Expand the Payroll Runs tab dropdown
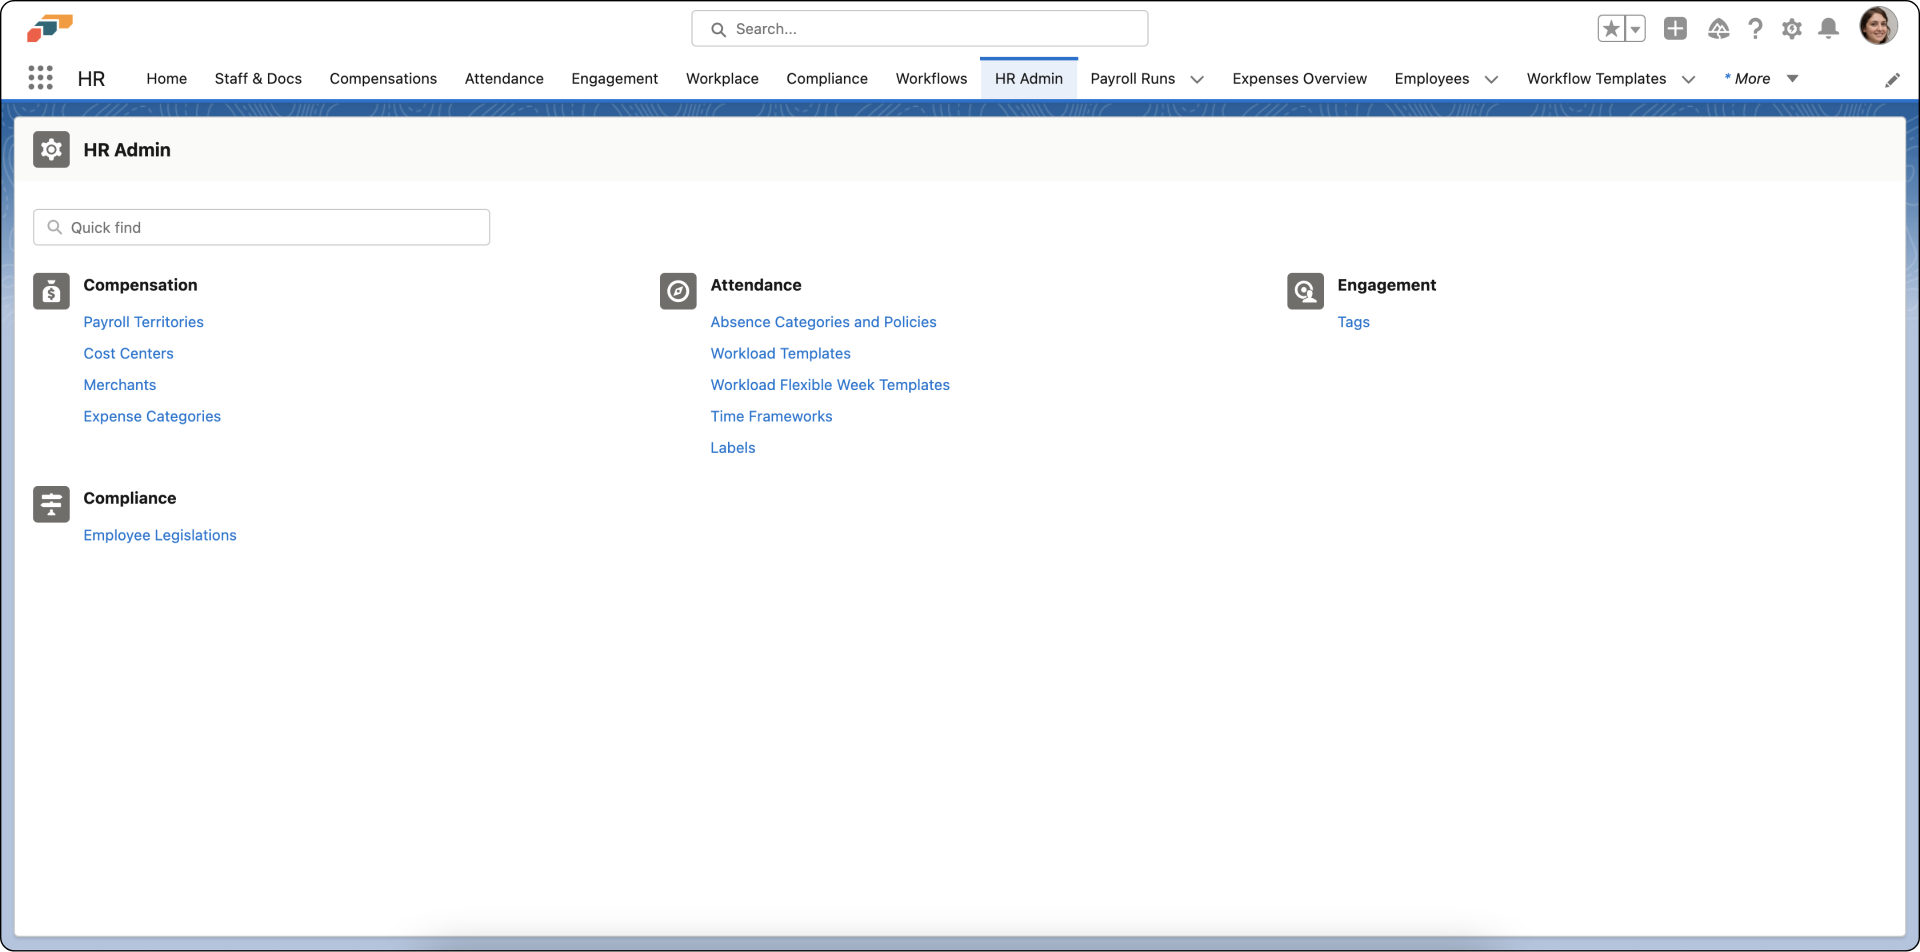This screenshot has height=952, width=1920. [1197, 79]
